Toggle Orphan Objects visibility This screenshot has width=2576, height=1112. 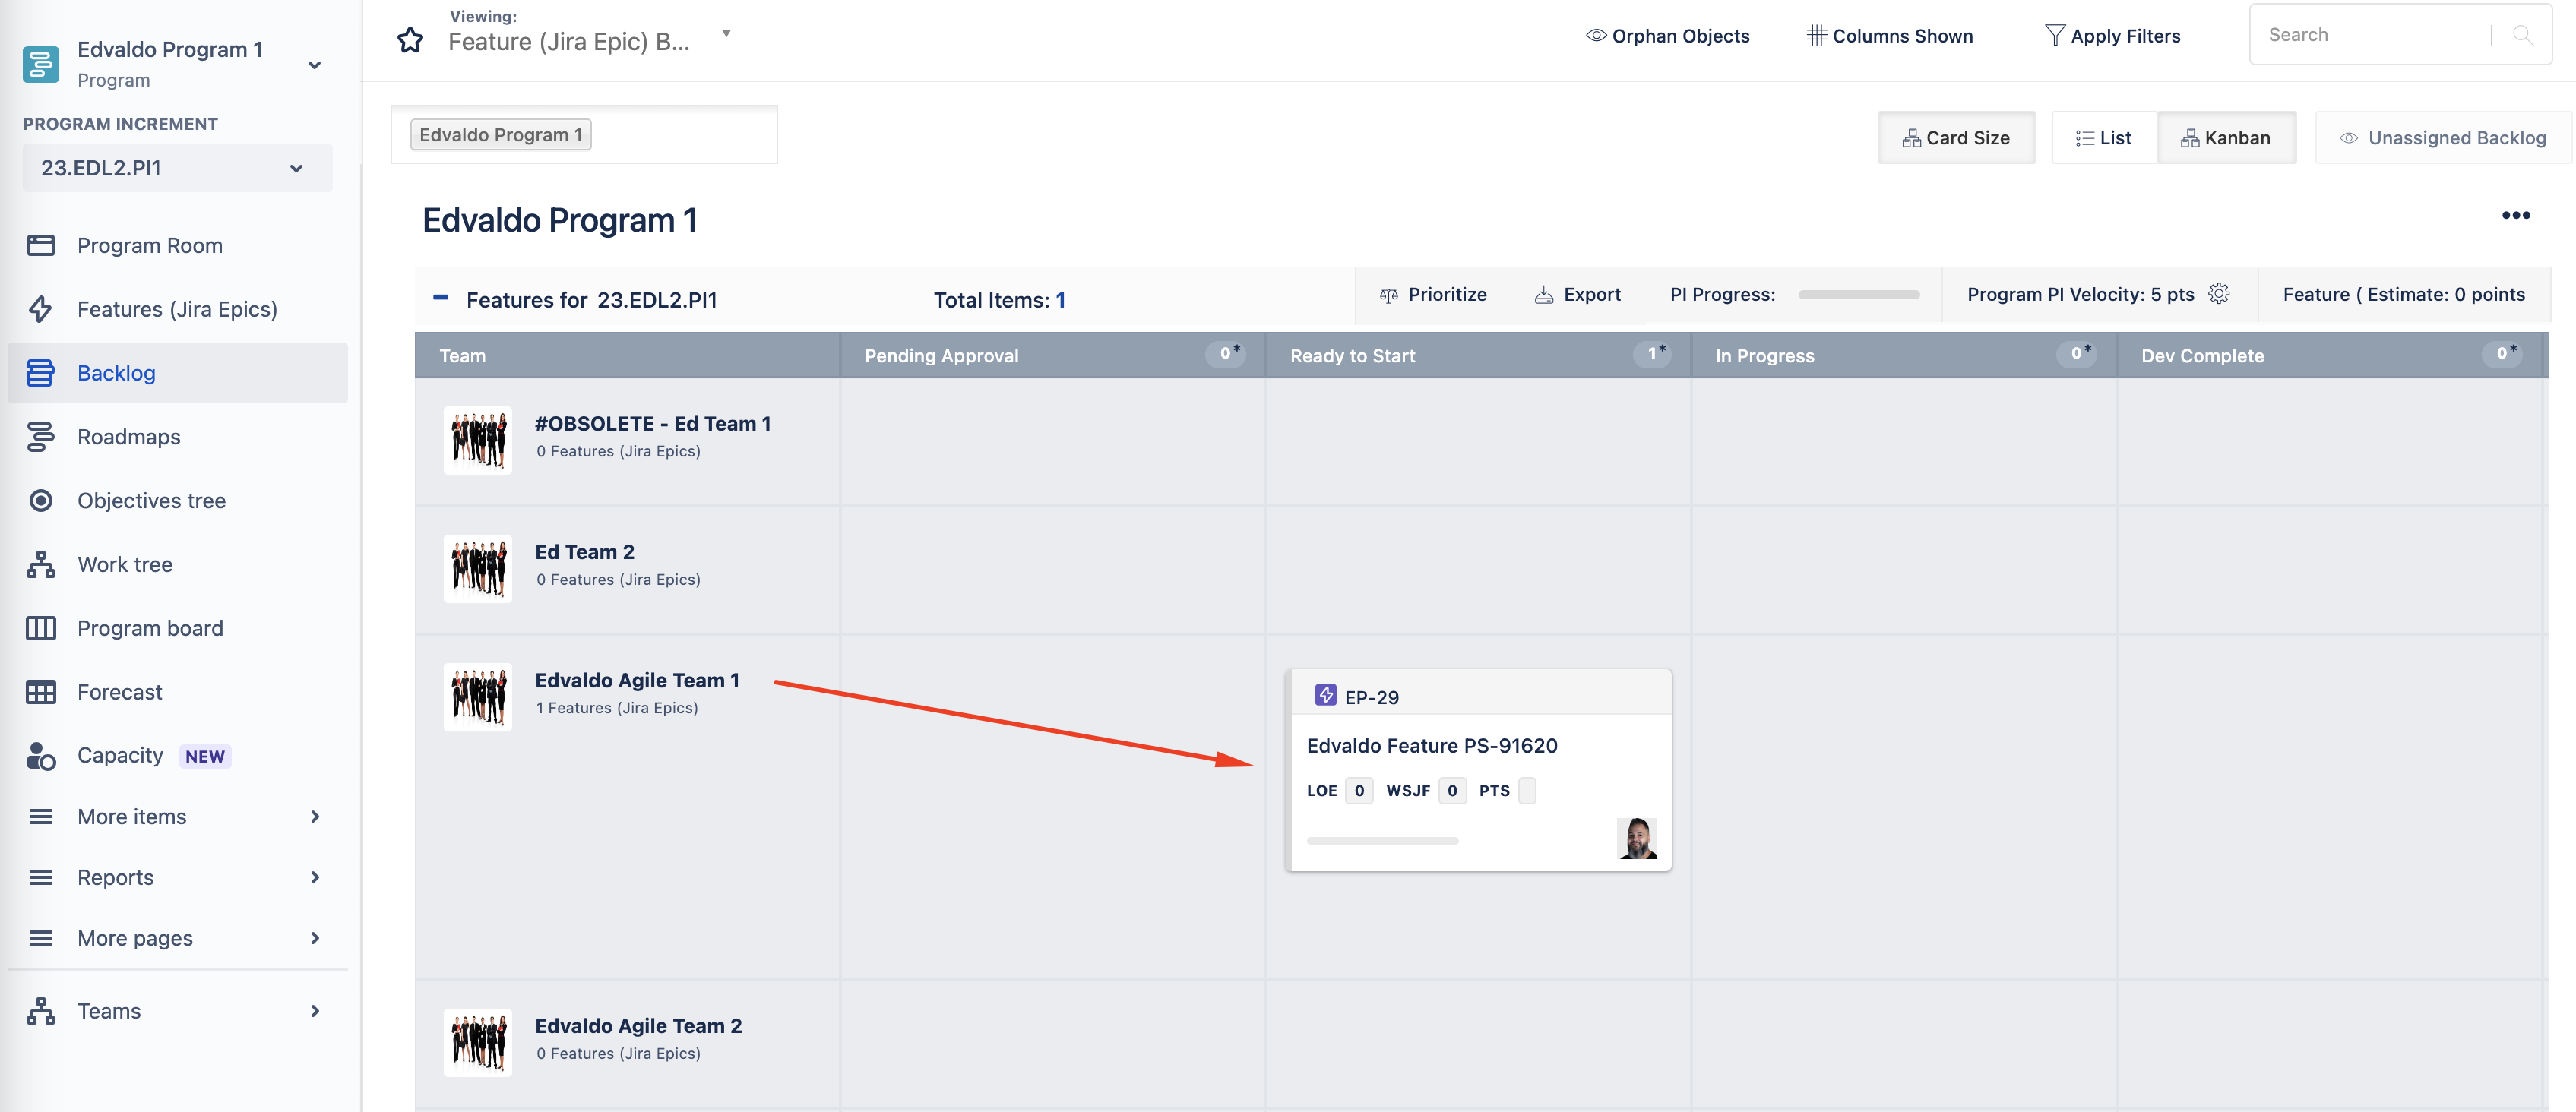[x=1667, y=36]
